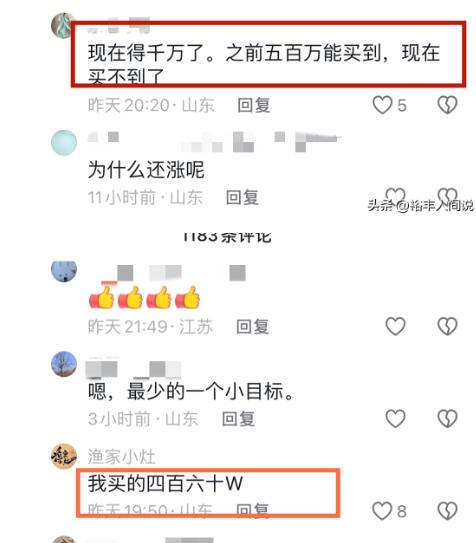Reply to the comment from 11小时前

pyautogui.click(x=242, y=198)
